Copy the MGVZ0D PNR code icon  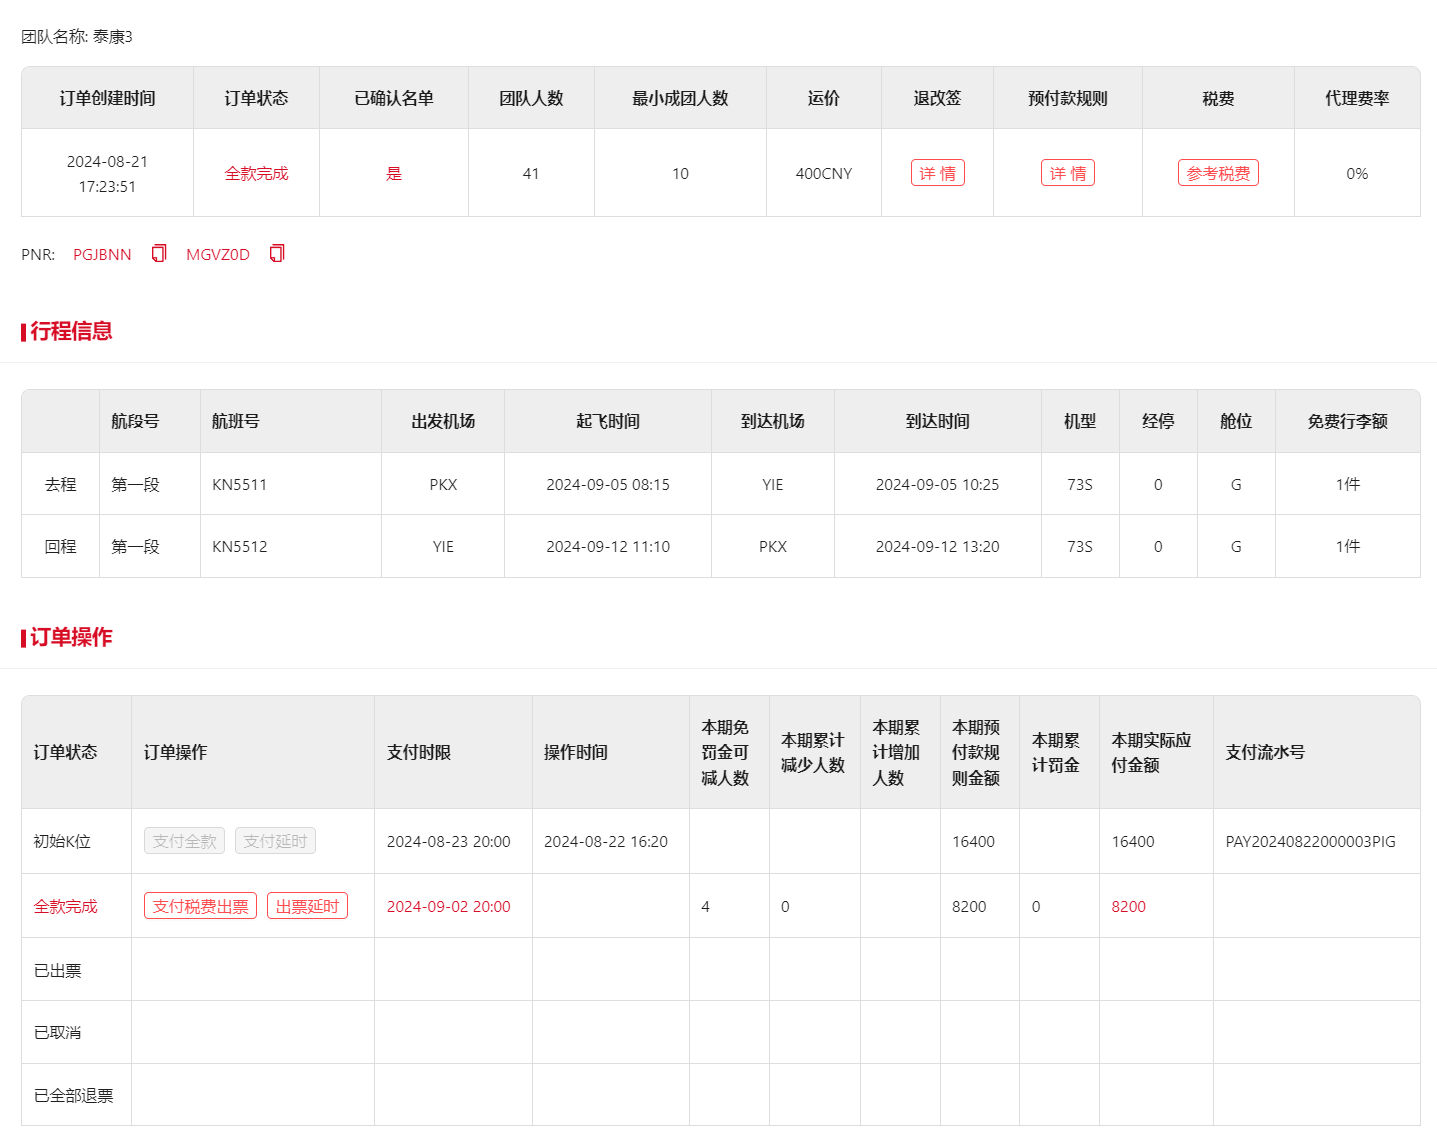[277, 254]
